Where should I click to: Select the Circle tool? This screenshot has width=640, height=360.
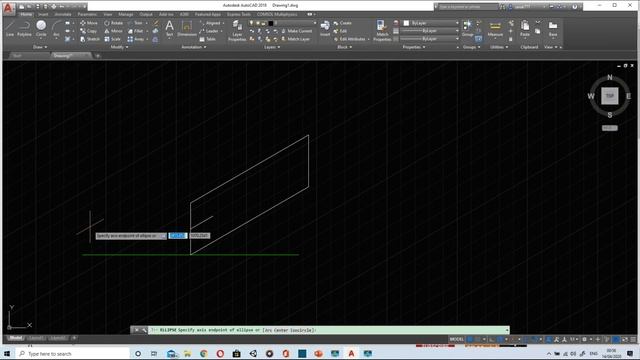pyautogui.click(x=41, y=29)
